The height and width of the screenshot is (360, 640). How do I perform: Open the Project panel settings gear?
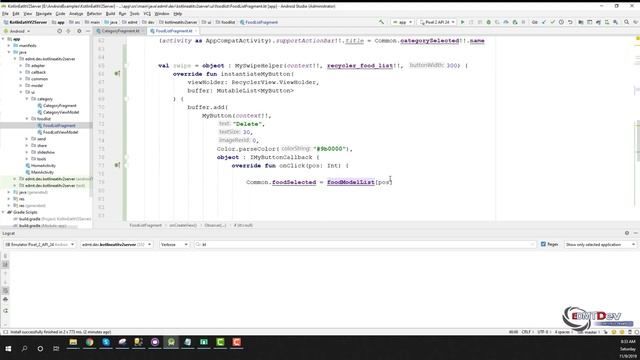(79, 31)
